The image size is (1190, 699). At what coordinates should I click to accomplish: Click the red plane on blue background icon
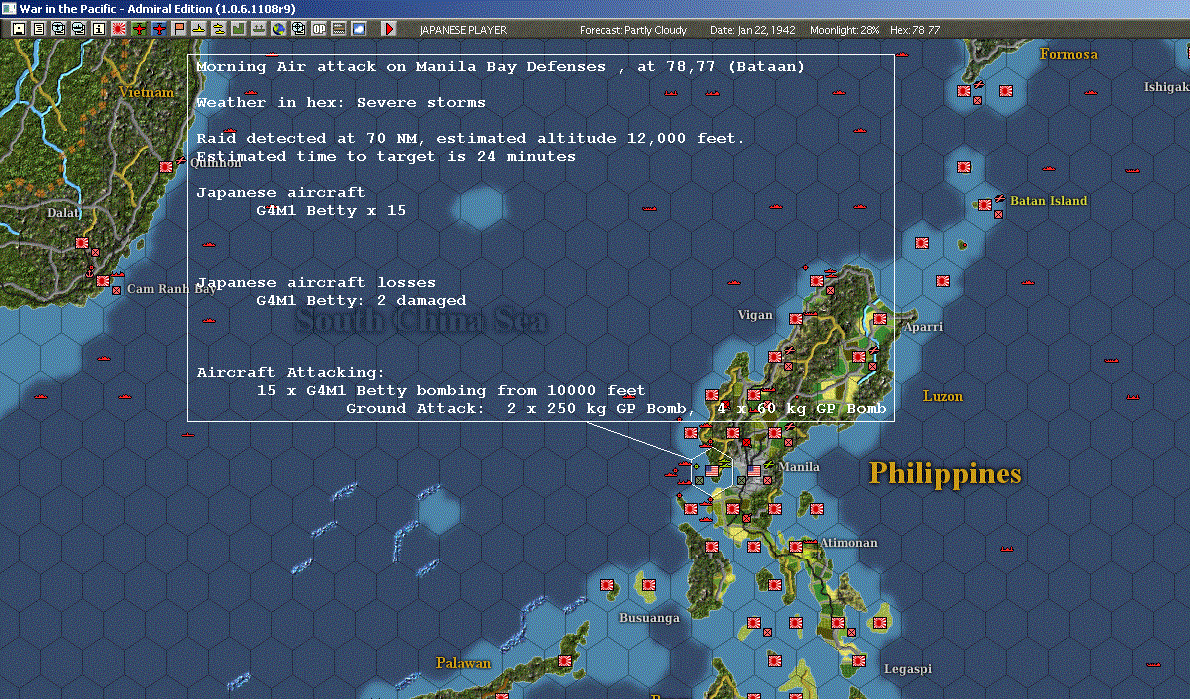pyautogui.click(x=159, y=29)
